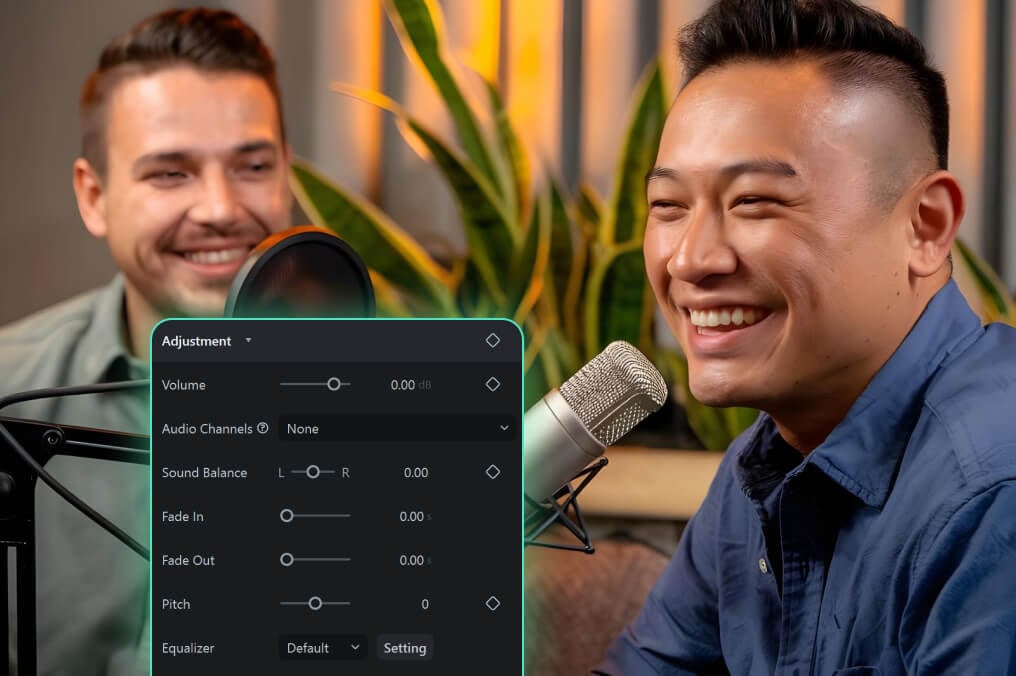Expand the Adjustment header dropdown arrow
Screen dimensions: 1016x676
tap(247, 340)
